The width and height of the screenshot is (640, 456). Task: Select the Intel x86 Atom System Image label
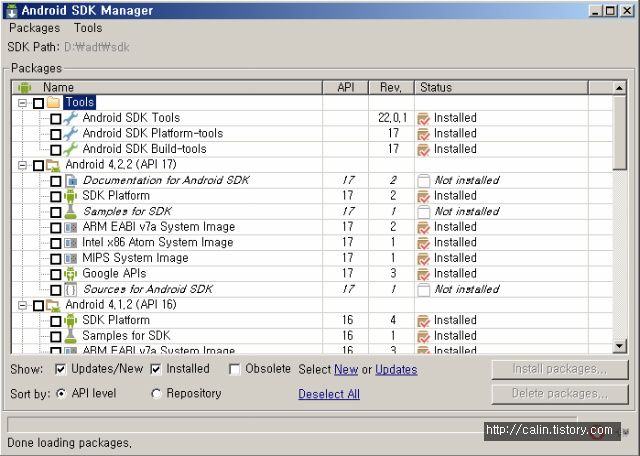158,242
